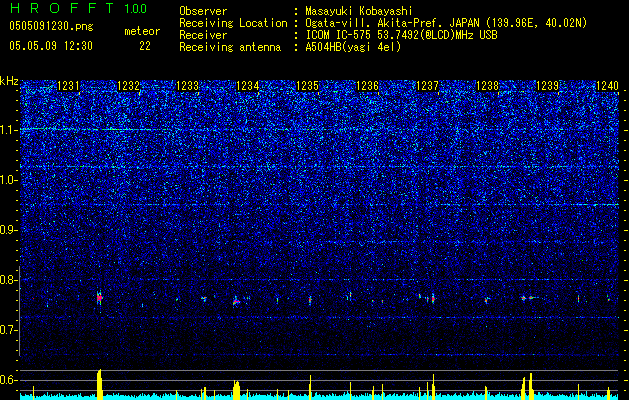Click the Observer label

click(x=203, y=11)
